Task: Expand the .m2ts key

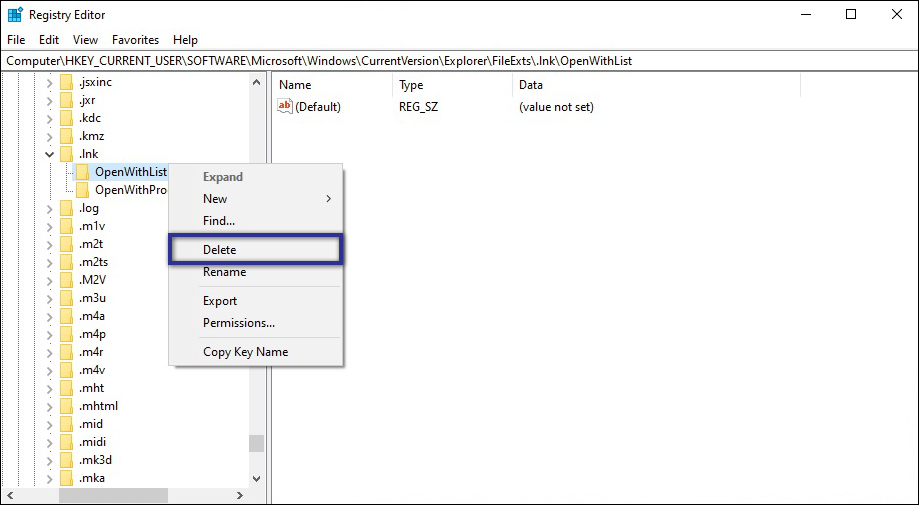Action: click(x=50, y=262)
